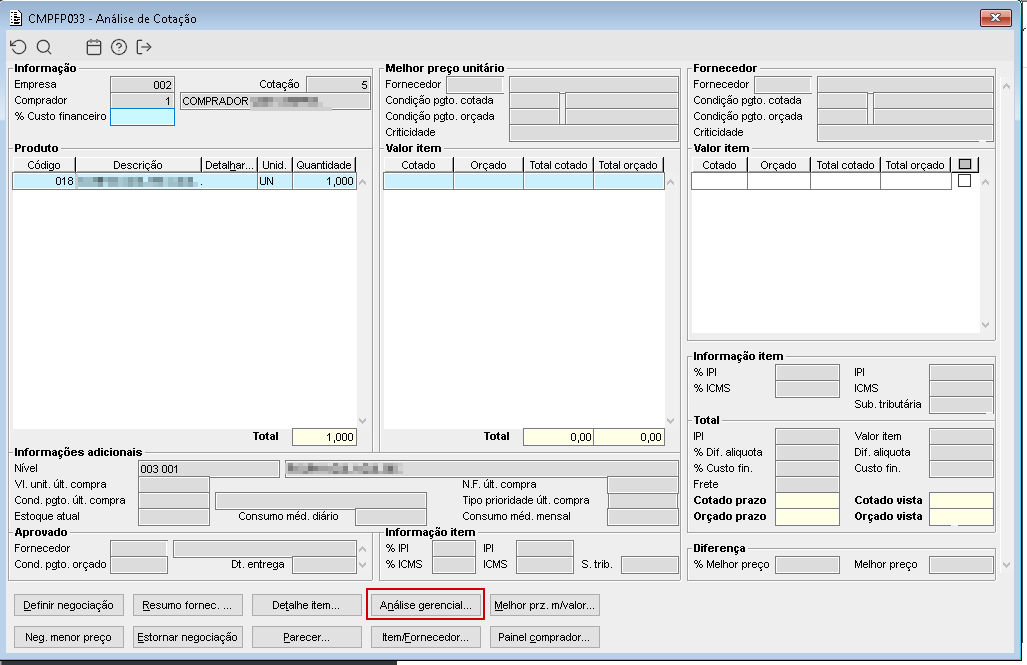
Task: Click the Total 1,000 field under Produto
Action: 324,437
